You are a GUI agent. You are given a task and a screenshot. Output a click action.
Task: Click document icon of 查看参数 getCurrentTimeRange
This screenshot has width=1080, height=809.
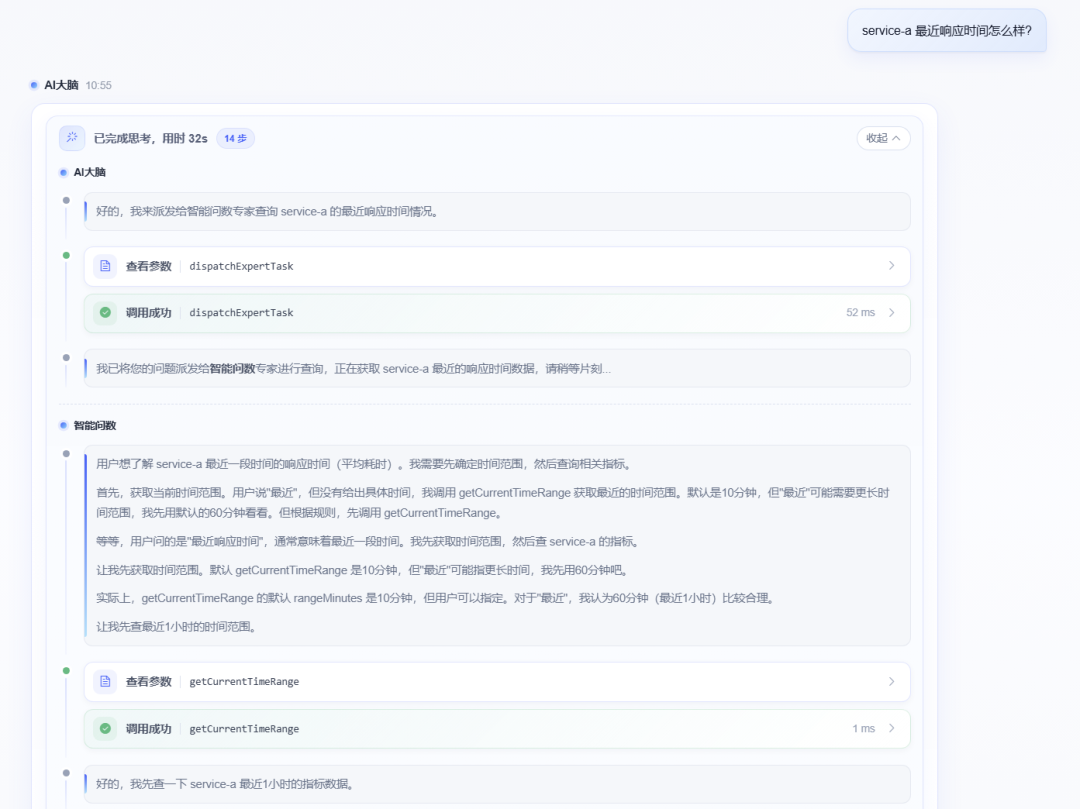105,682
